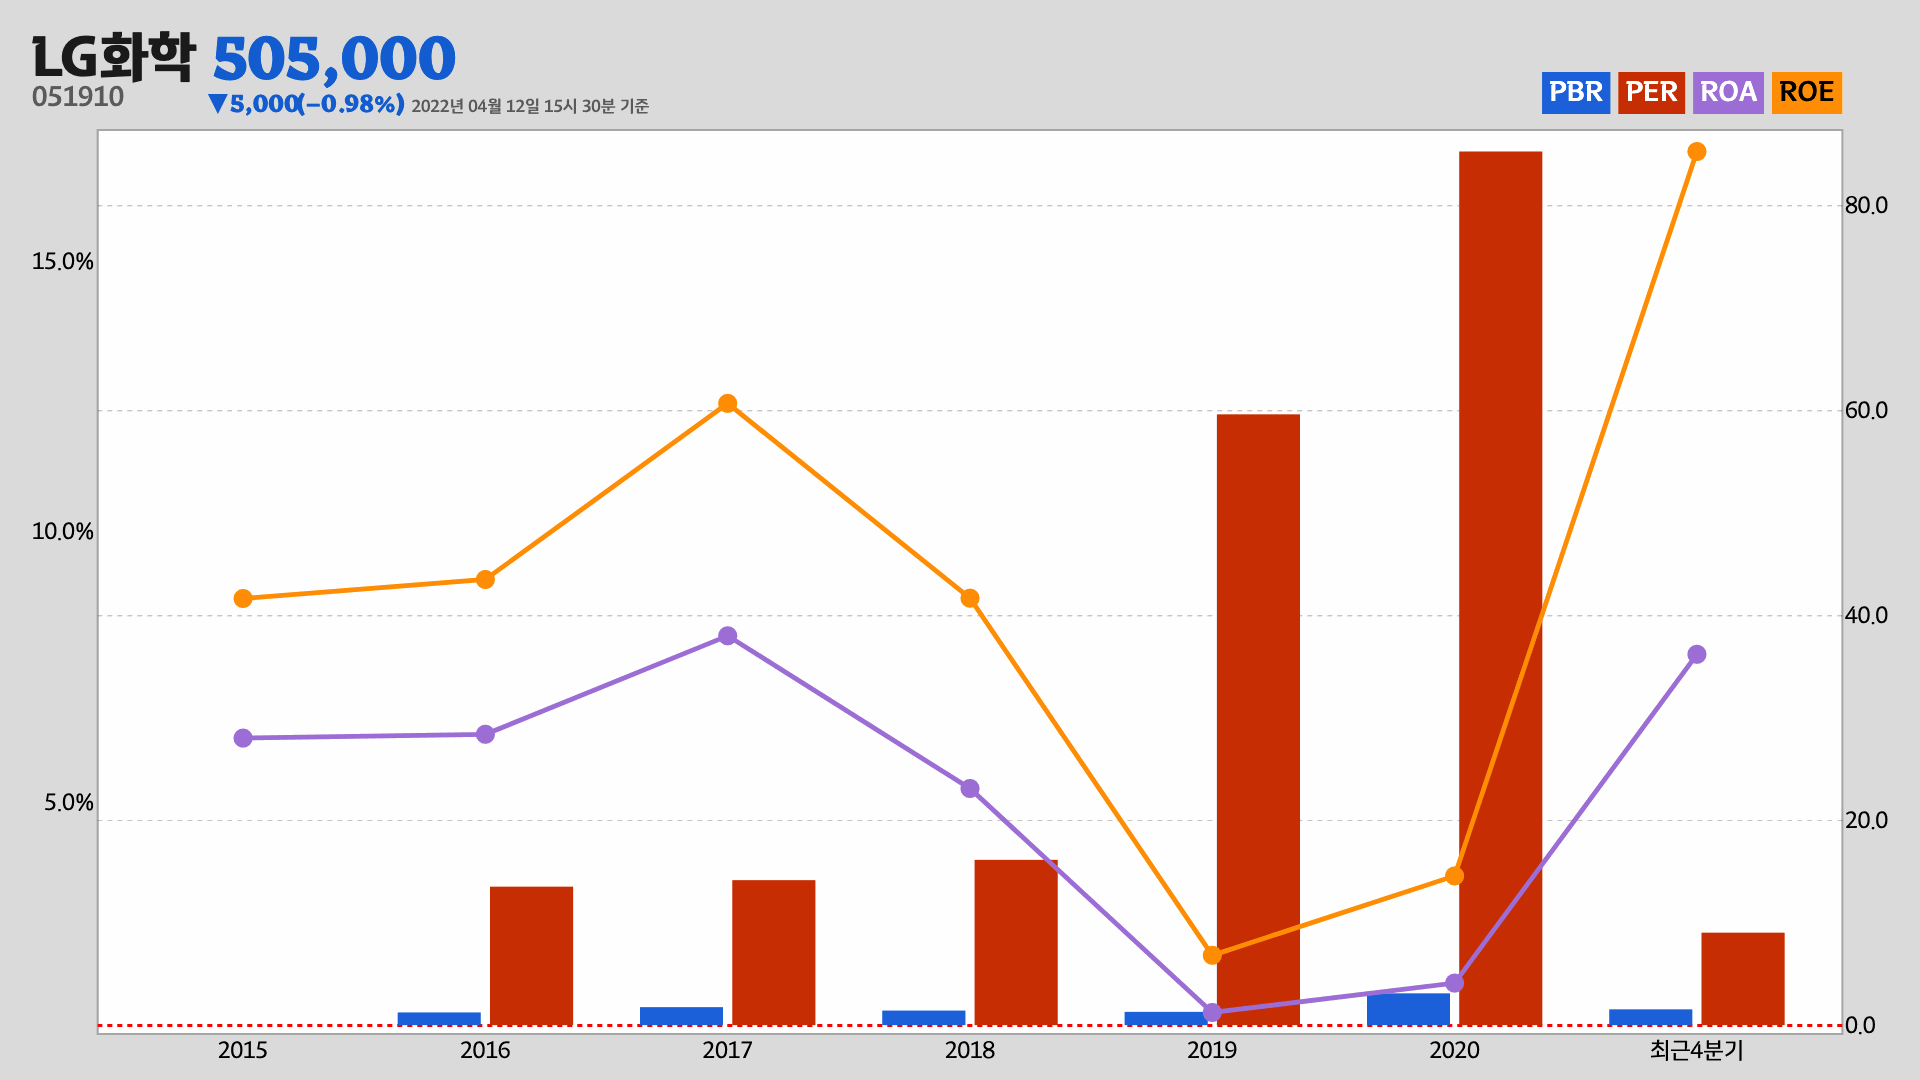Click the 최근4분기 ROA purple data point
The height and width of the screenshot is (1080, 1920).
click(x=1697, y=655)
